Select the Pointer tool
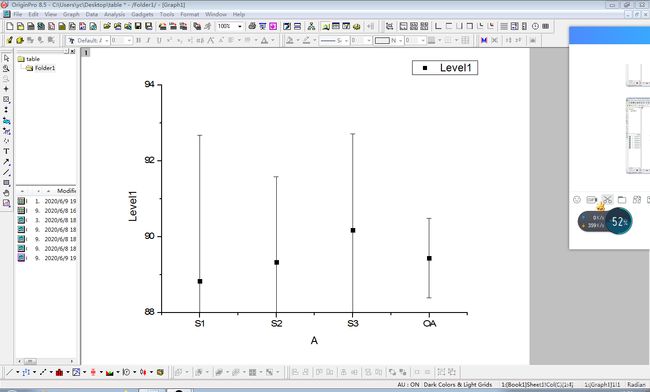650x392 pixels. click(x=6, y=58)
